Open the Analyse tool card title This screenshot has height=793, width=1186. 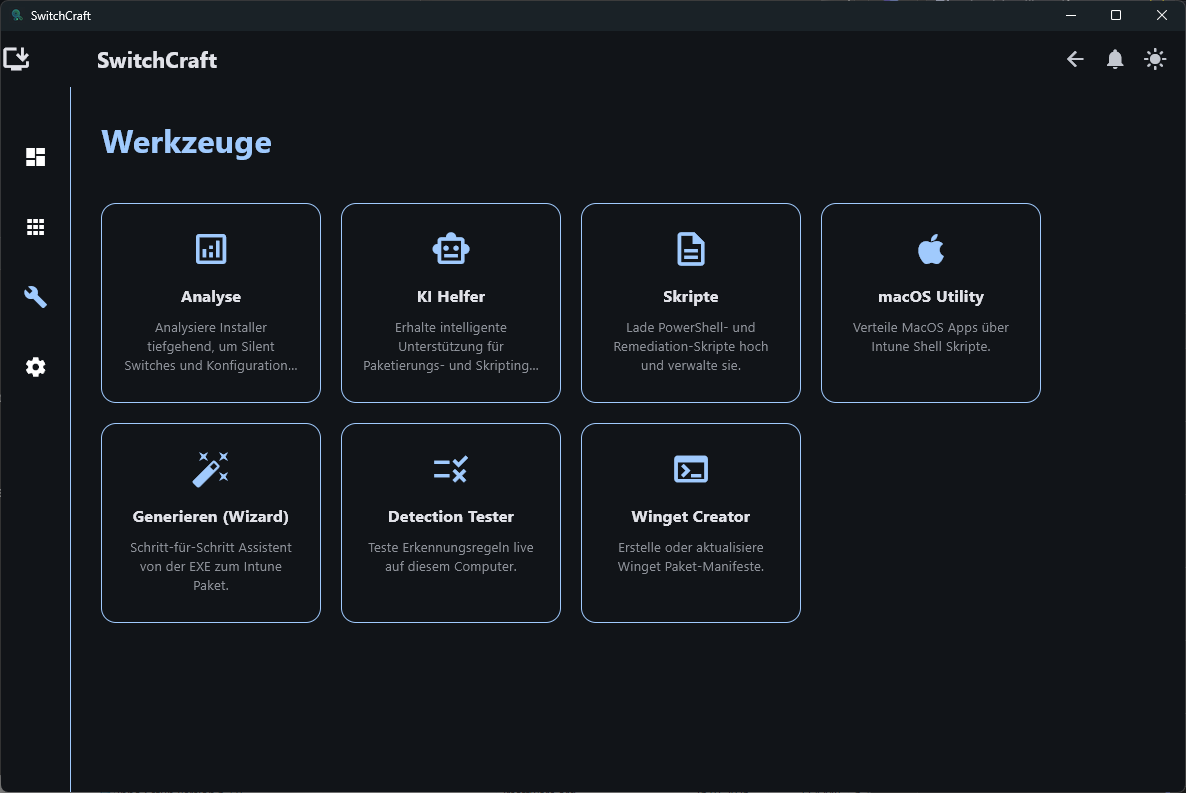211,297
